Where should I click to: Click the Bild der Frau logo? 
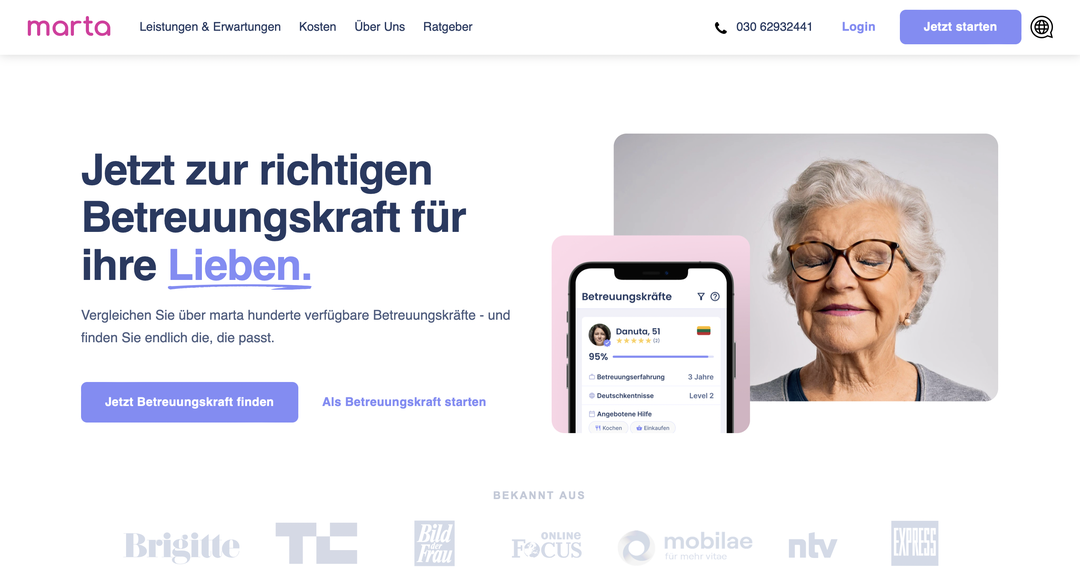click(x=435, y=544)
